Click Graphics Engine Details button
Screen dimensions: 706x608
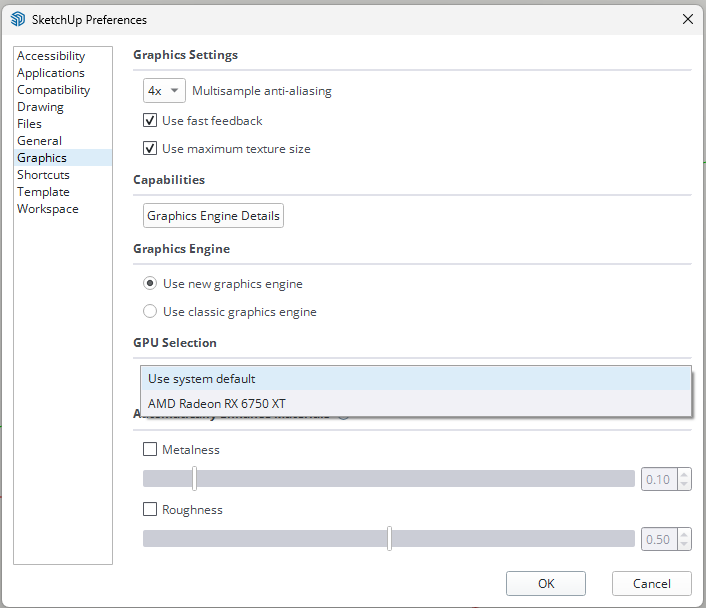click(214, 216)
